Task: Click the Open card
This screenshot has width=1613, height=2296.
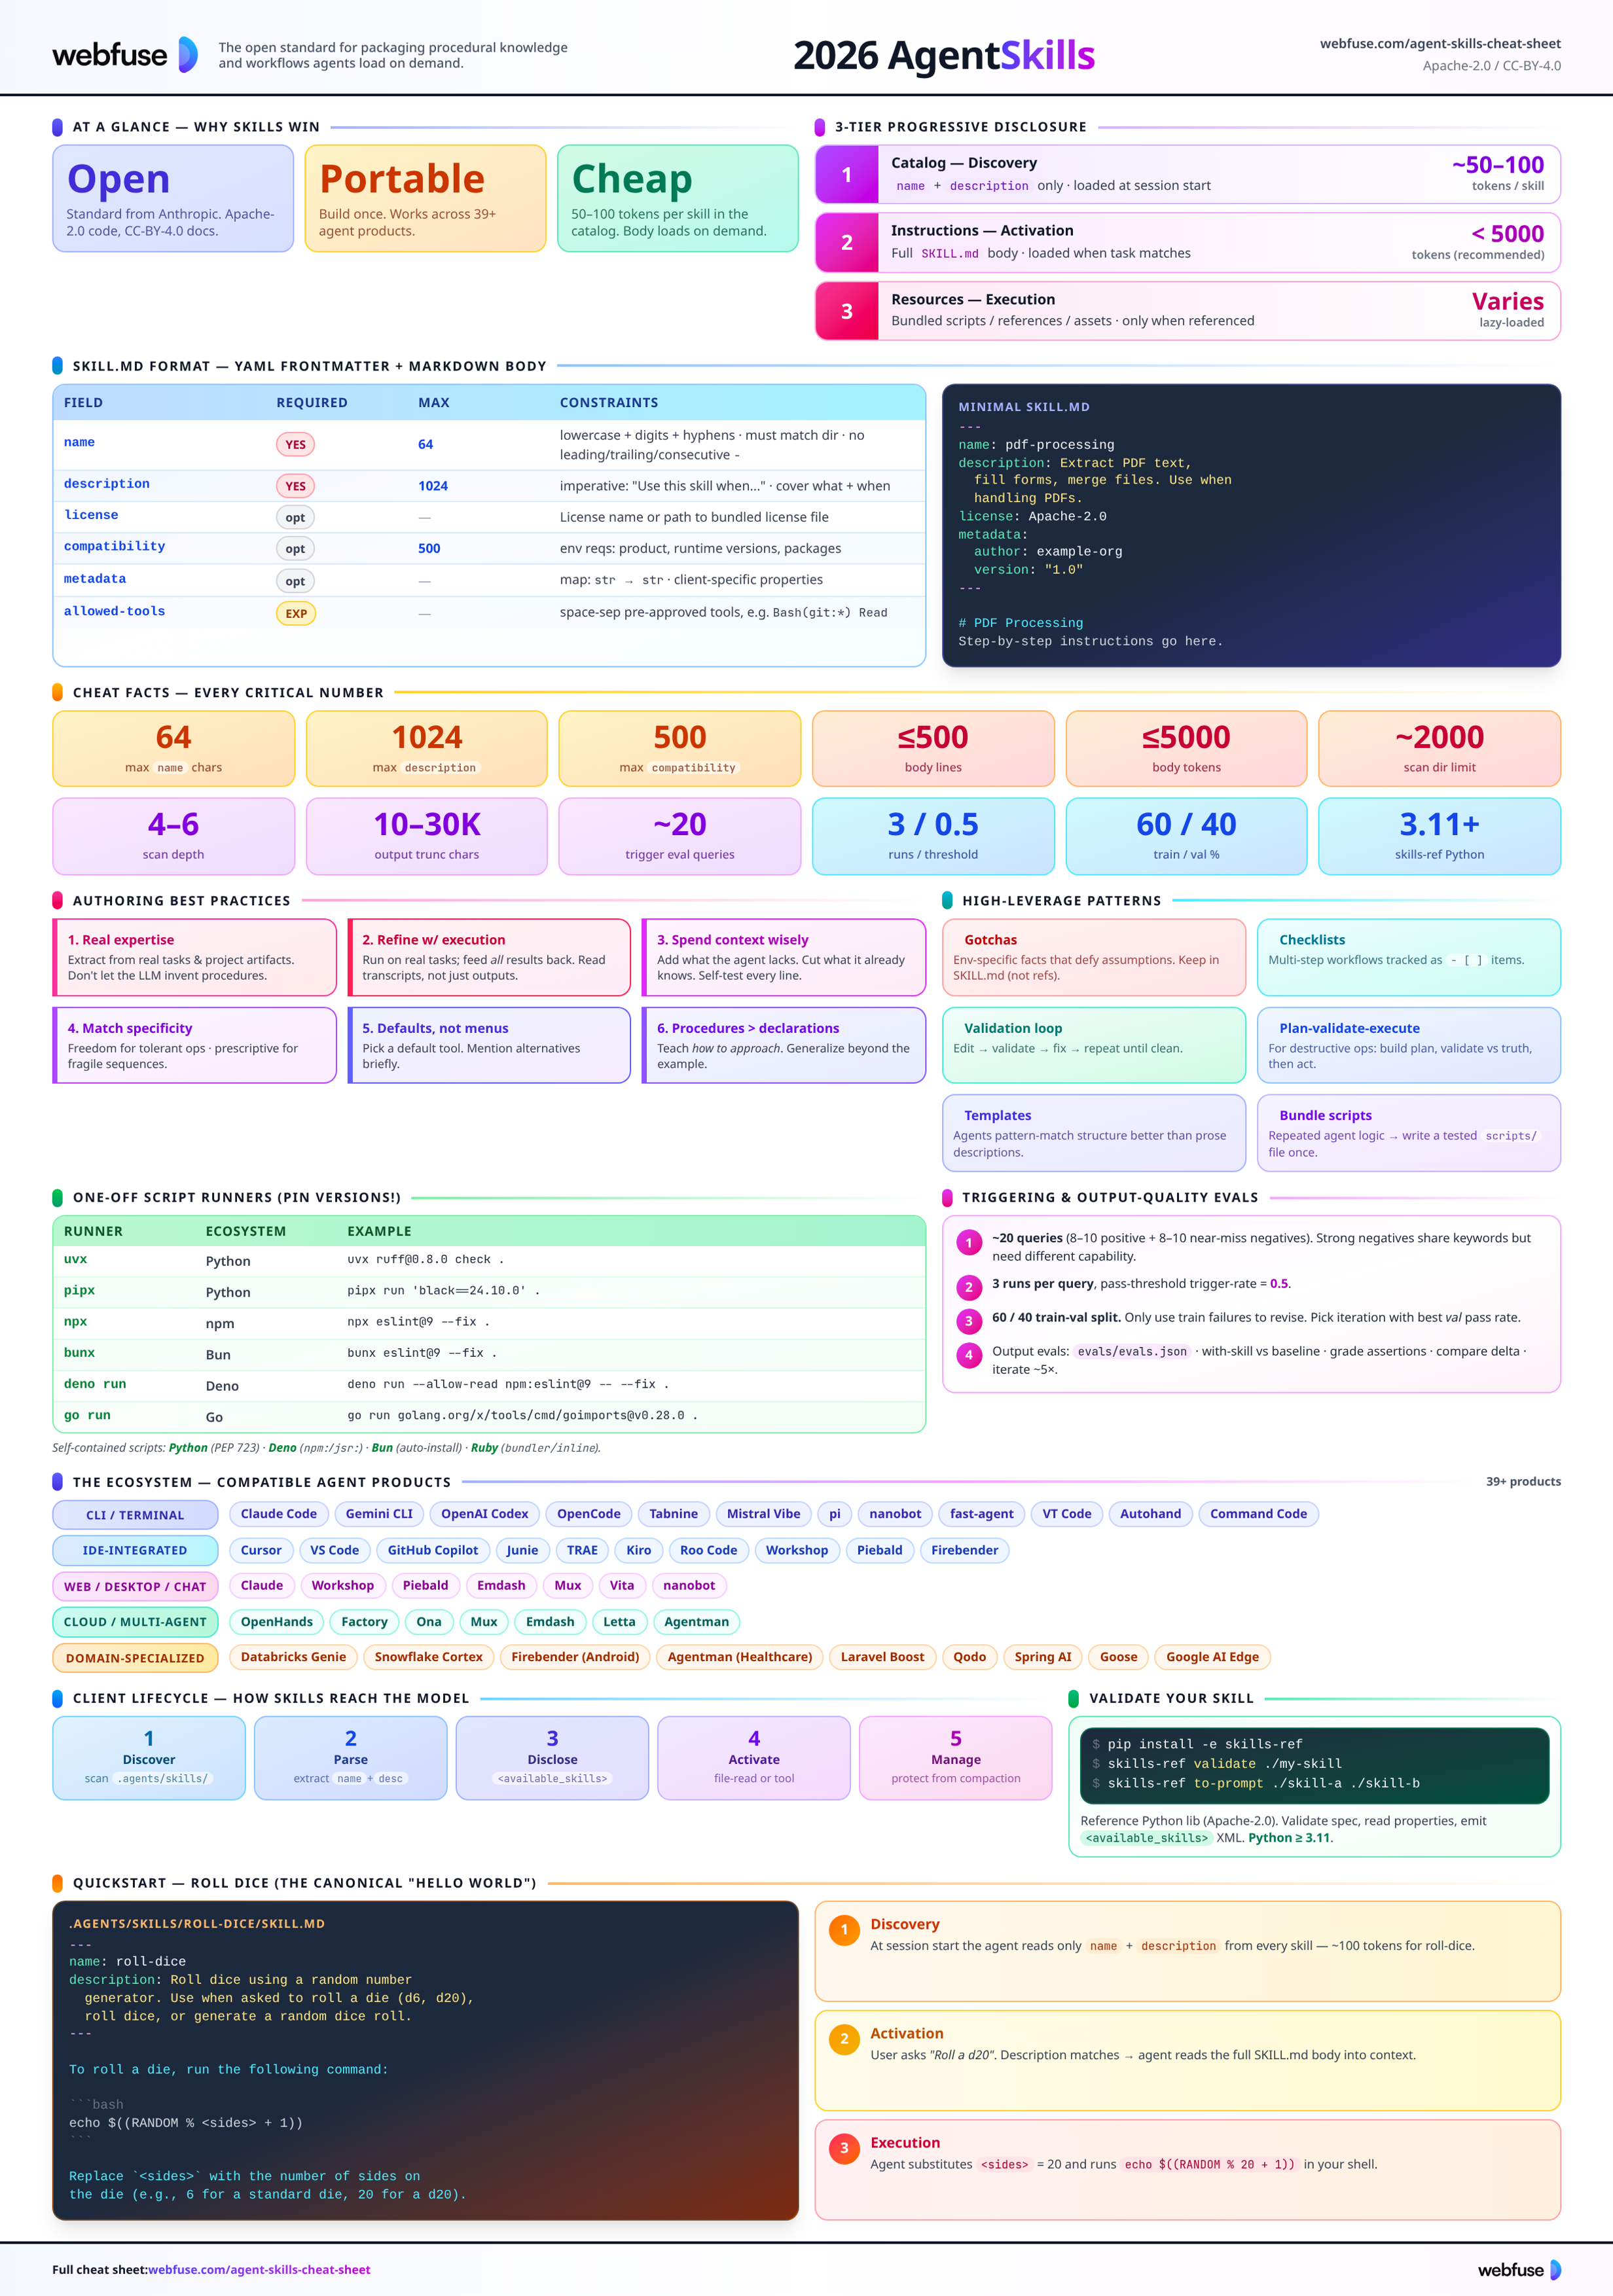Action: [x=173, y=198]
